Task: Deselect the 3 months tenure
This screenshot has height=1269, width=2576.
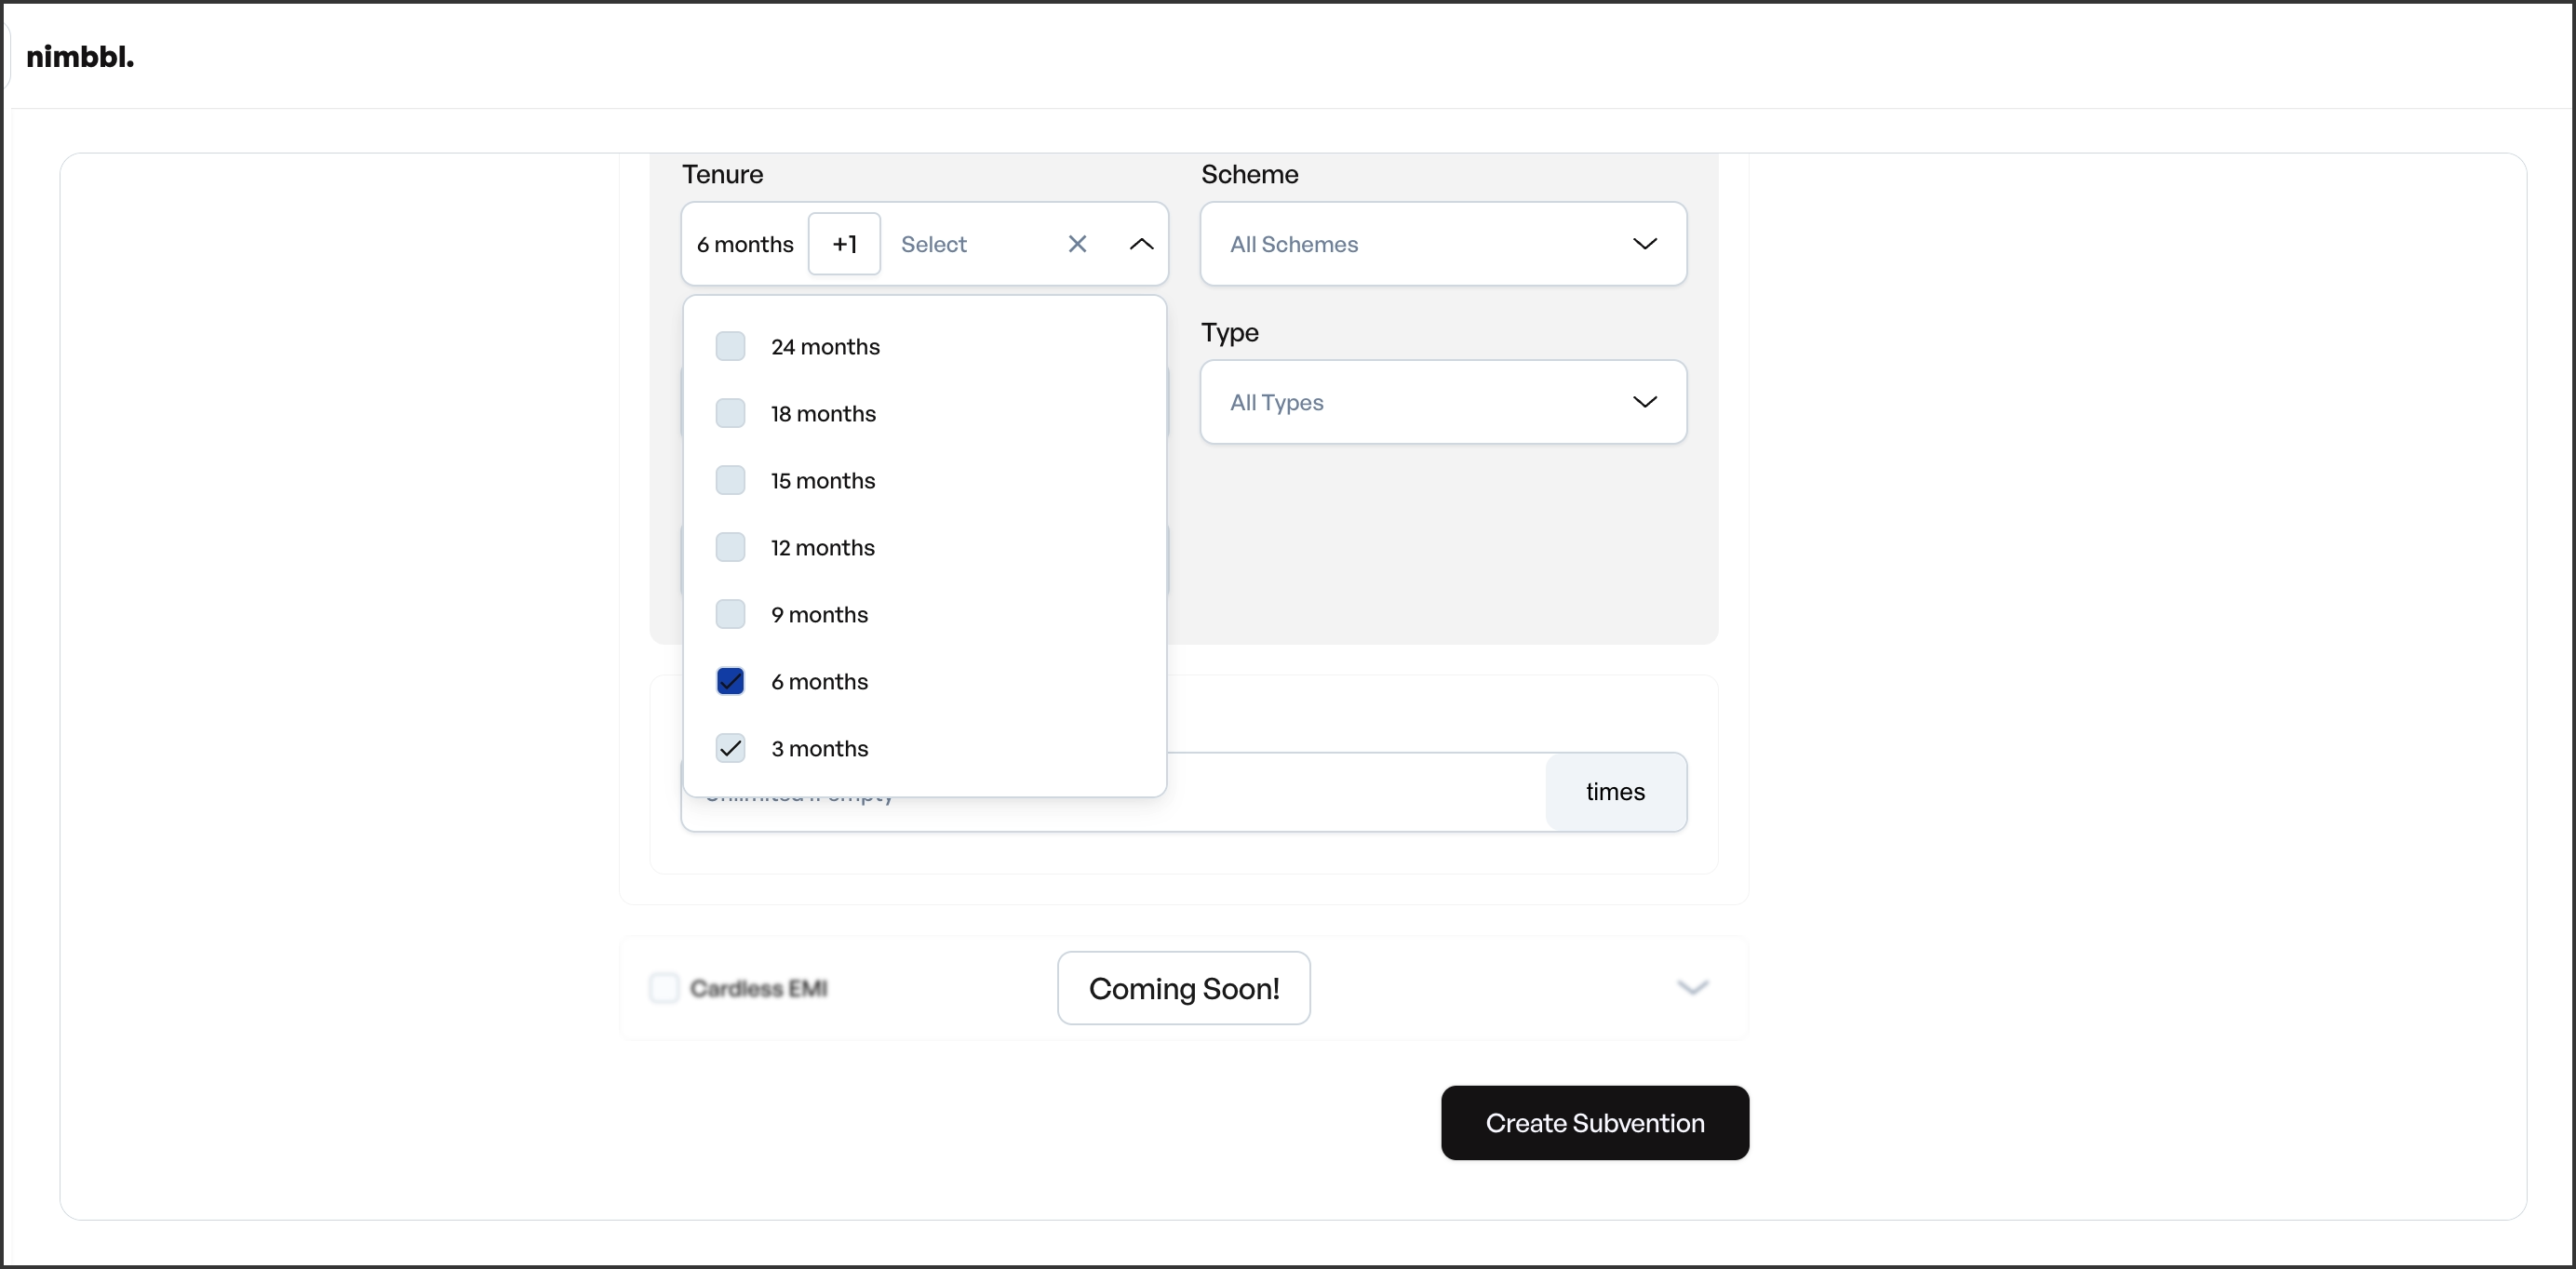Action: pyautogui.click(x=731, y=749)
